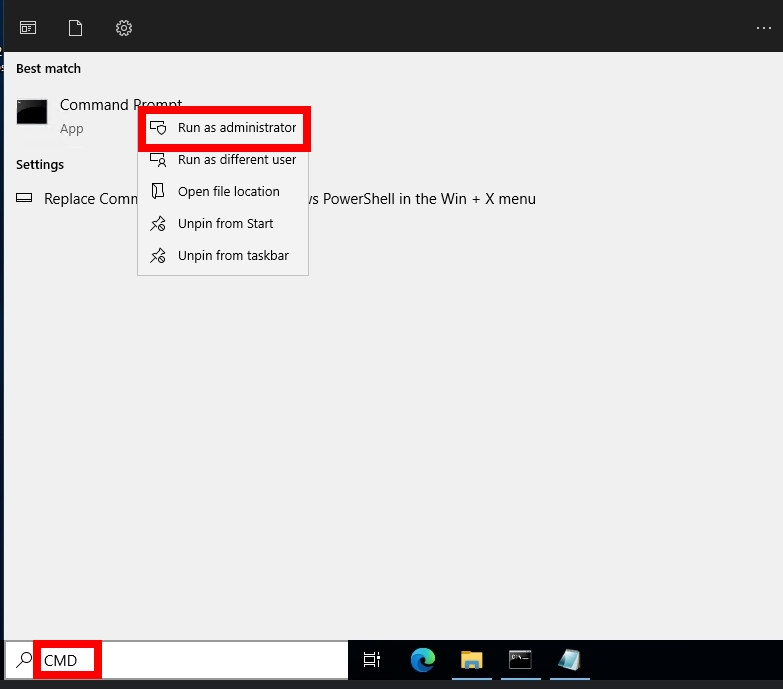Click the Settings section heading
Image resolution: width=783 pixels, height=689 pixels.
pyautogui.click(x=40, y=165)
